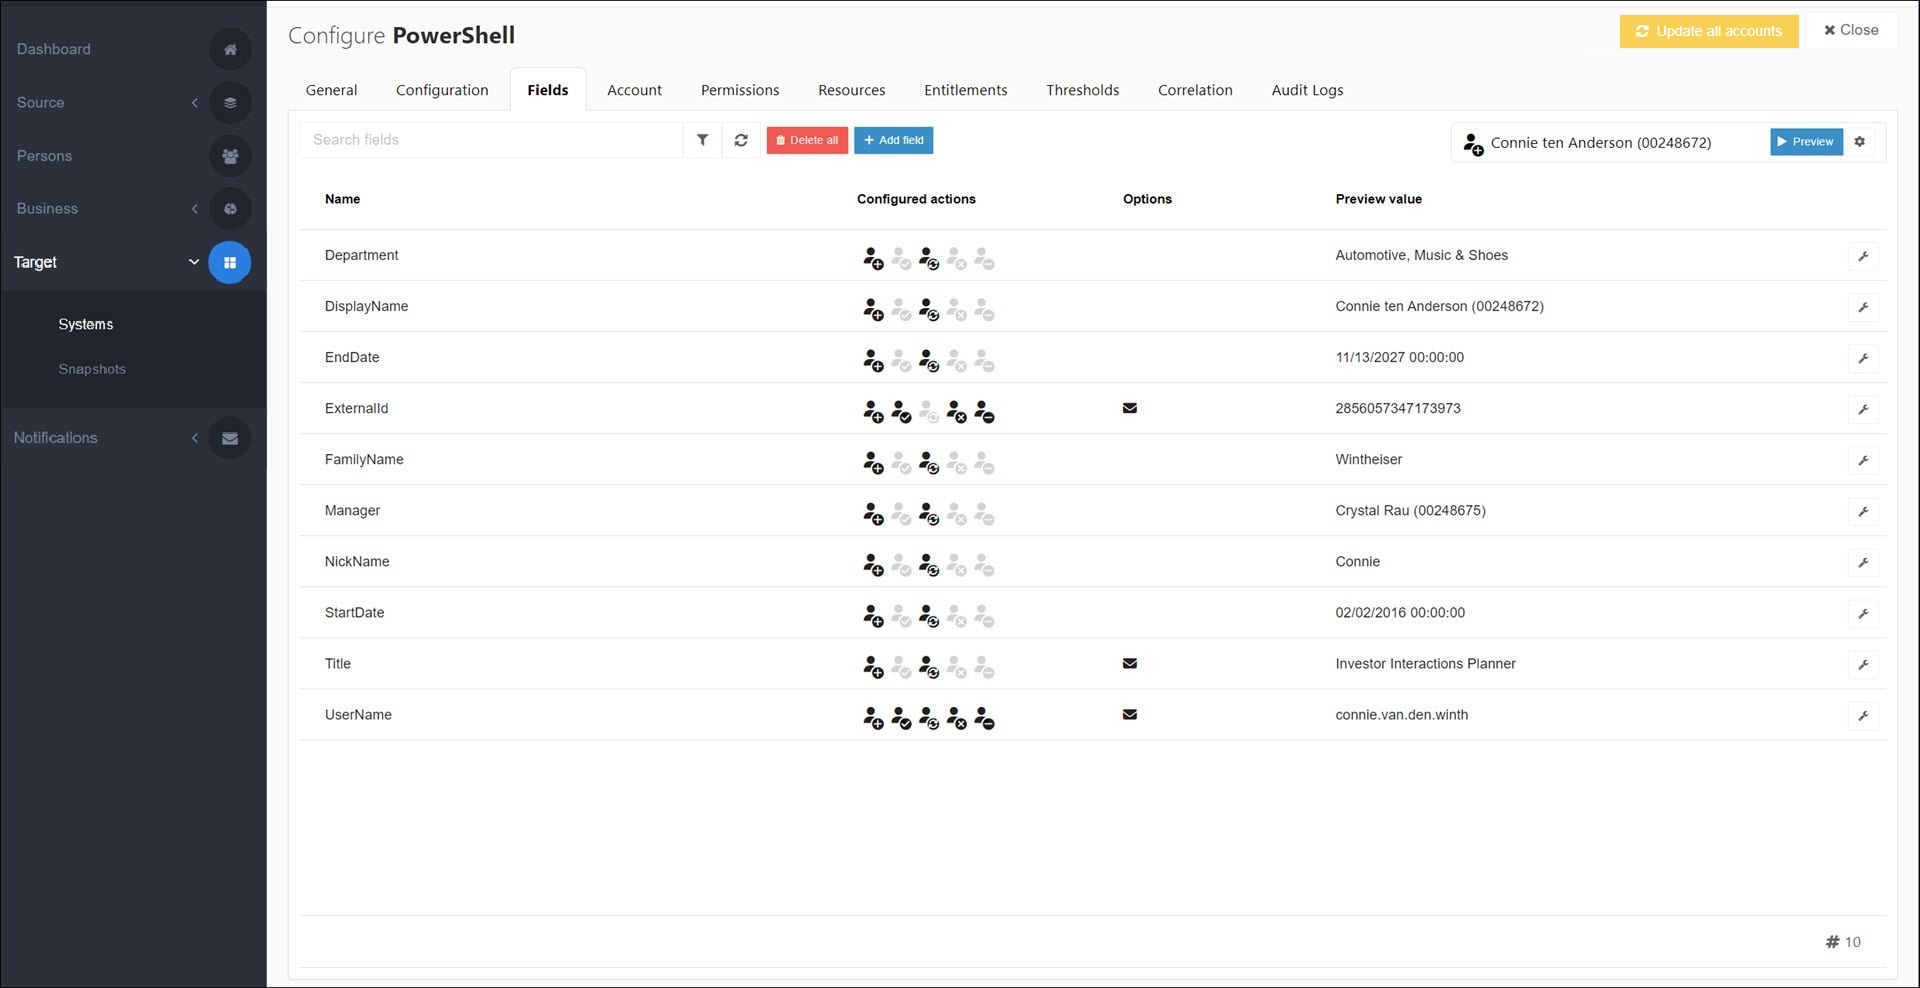Go to the Resources tab
Image resolution: width=1920 pixels, height=988 pixels.
pyautogui.click(x=851, y=90)
